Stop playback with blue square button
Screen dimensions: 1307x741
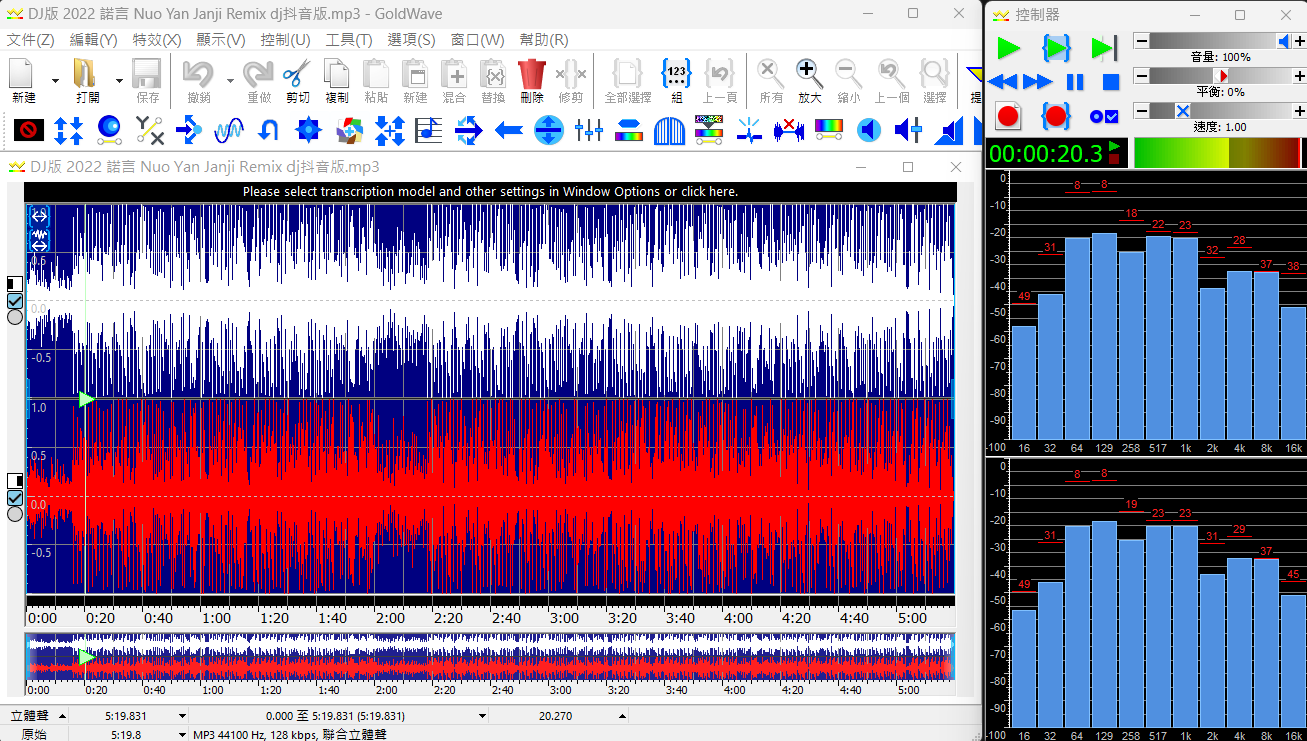(x=1110, y=82)
